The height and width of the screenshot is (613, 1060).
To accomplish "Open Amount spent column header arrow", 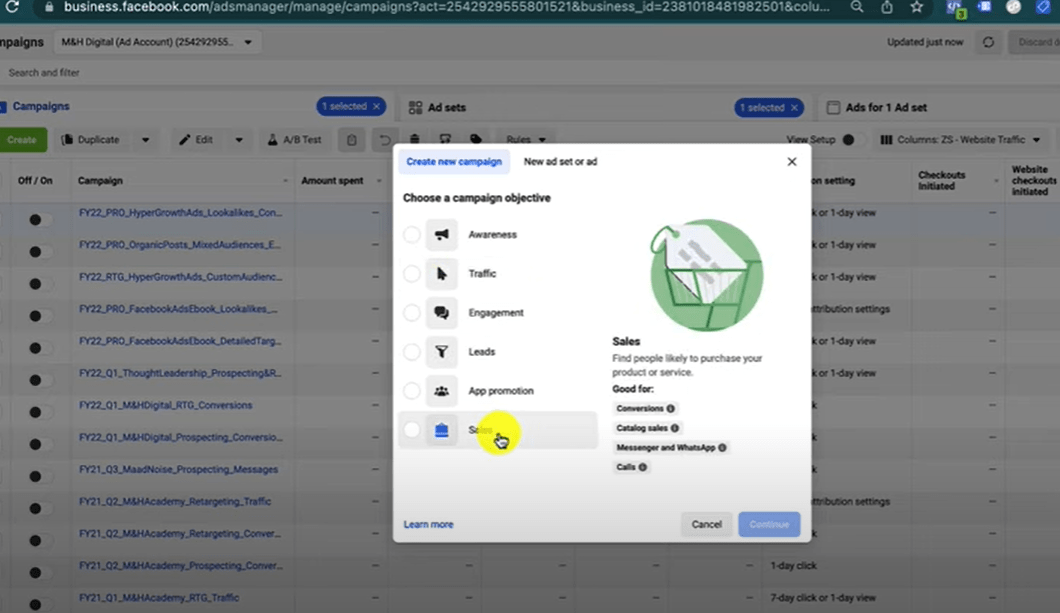I will (379, 181).
